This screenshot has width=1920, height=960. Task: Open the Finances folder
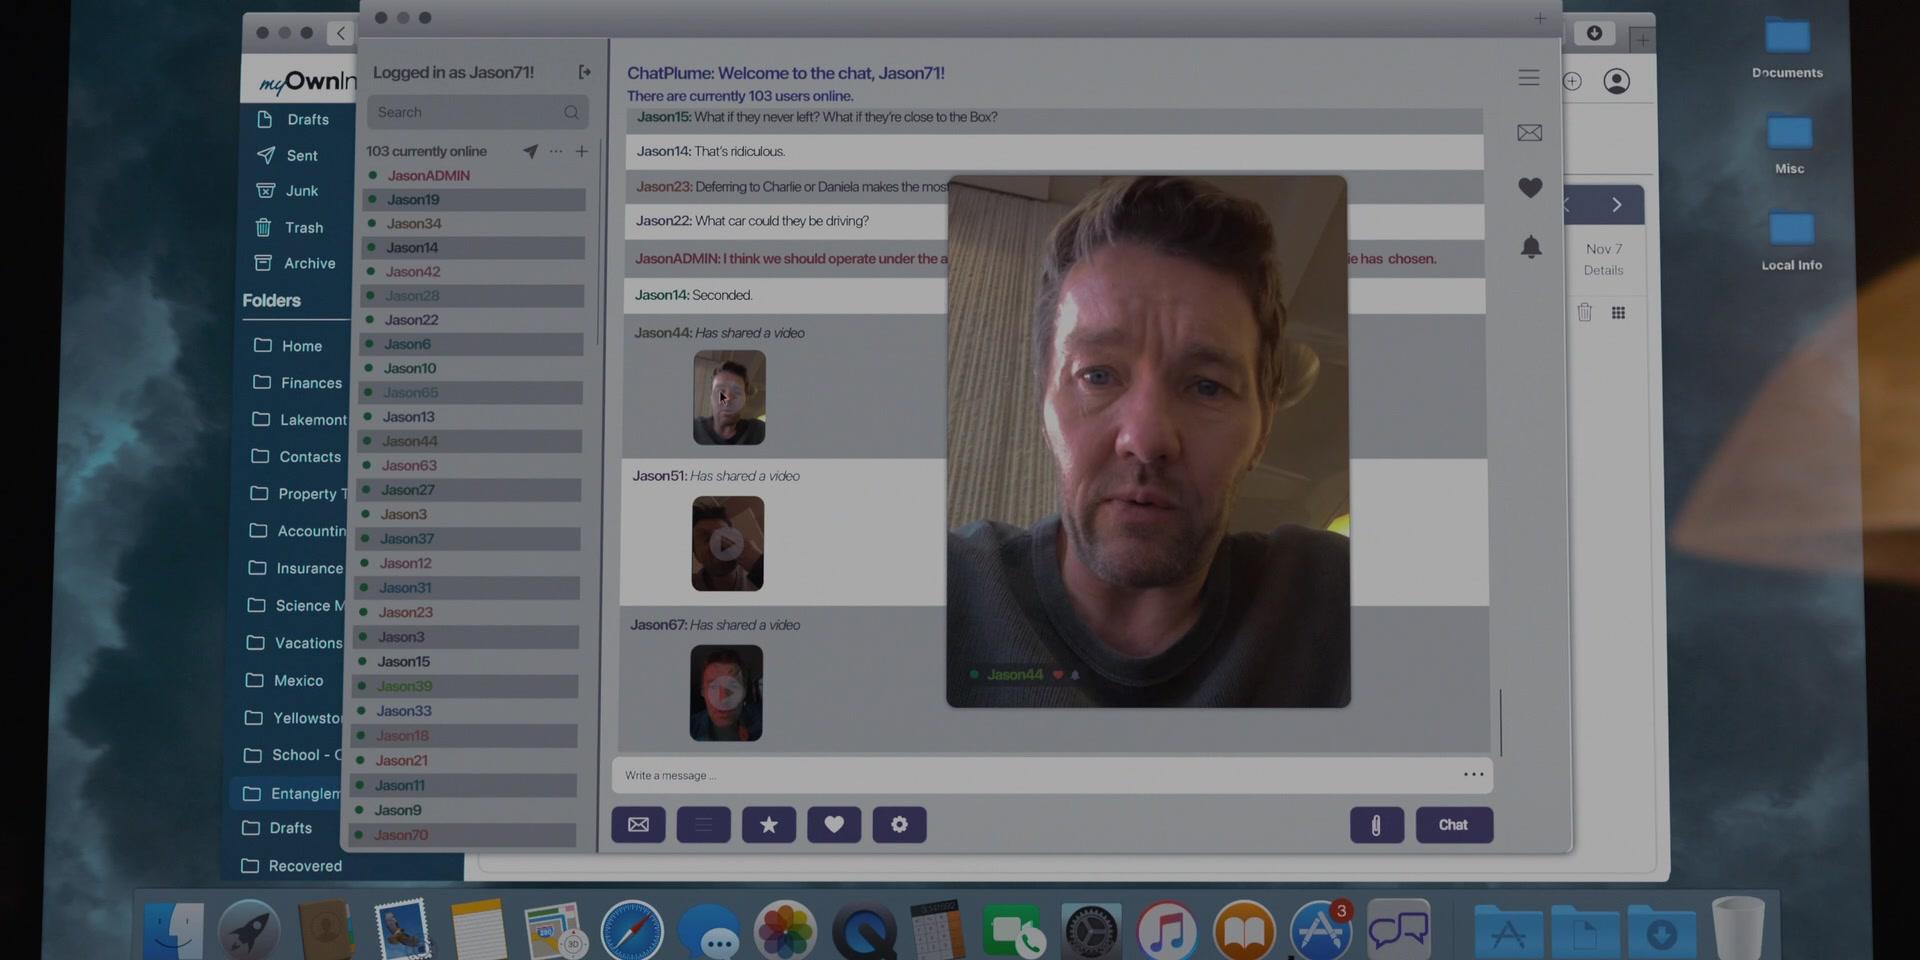(x=310, y=383)
